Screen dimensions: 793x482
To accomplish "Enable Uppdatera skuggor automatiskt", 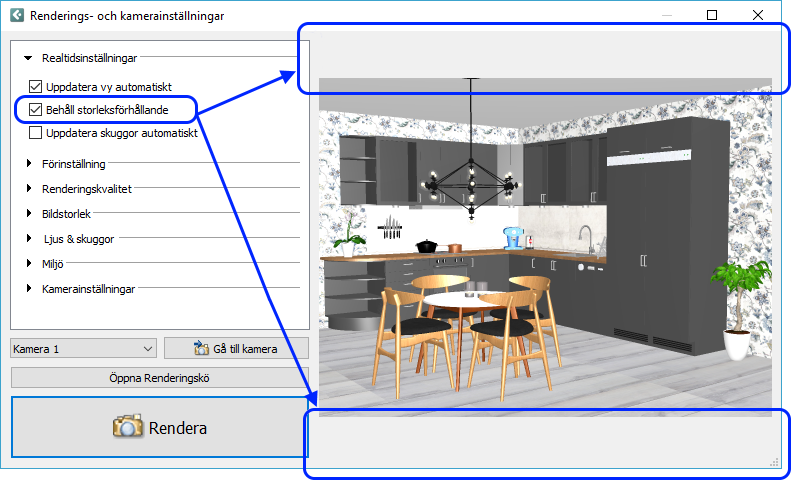I will tap(37, 132).
